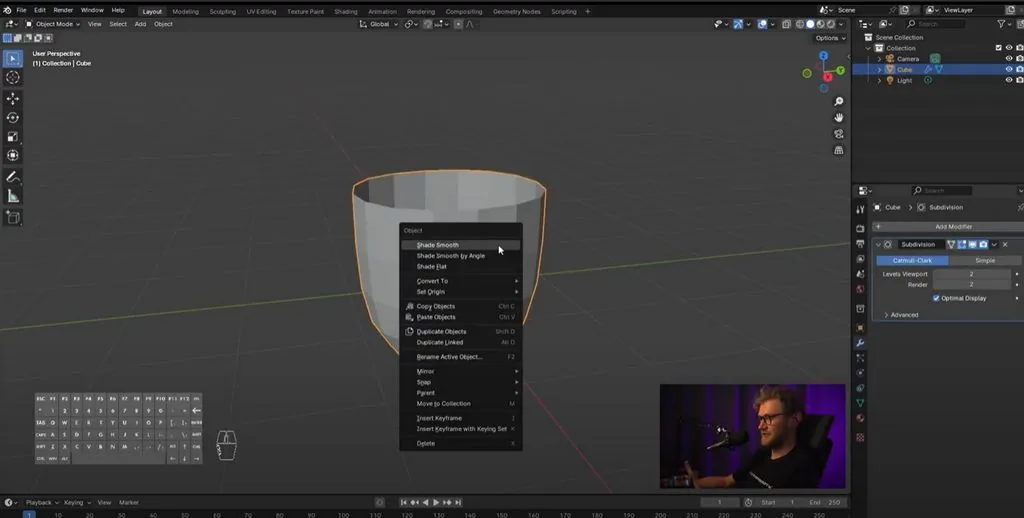The width and height of the screenshot is (1024, 518).
Task: Open the Modifiers wrench properties tab
Action: (860, 343)
